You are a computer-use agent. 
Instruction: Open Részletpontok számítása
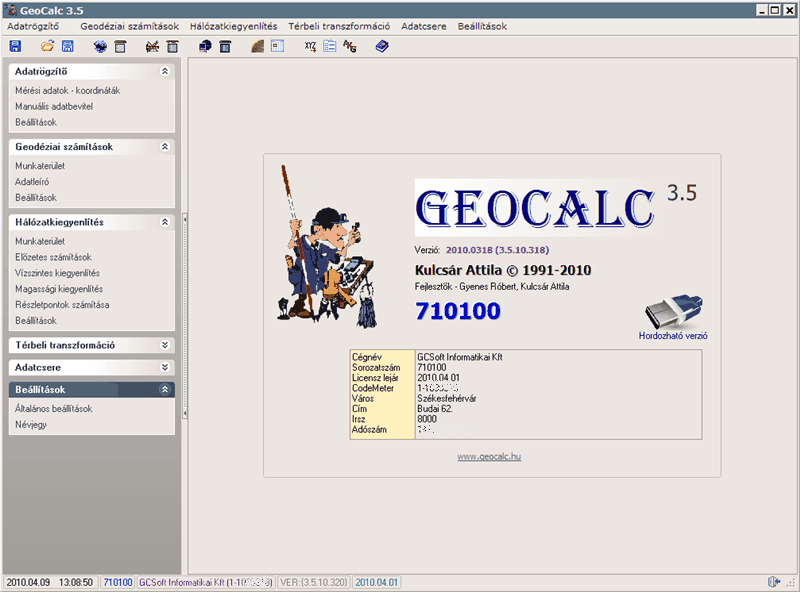(x=62, y=305)
